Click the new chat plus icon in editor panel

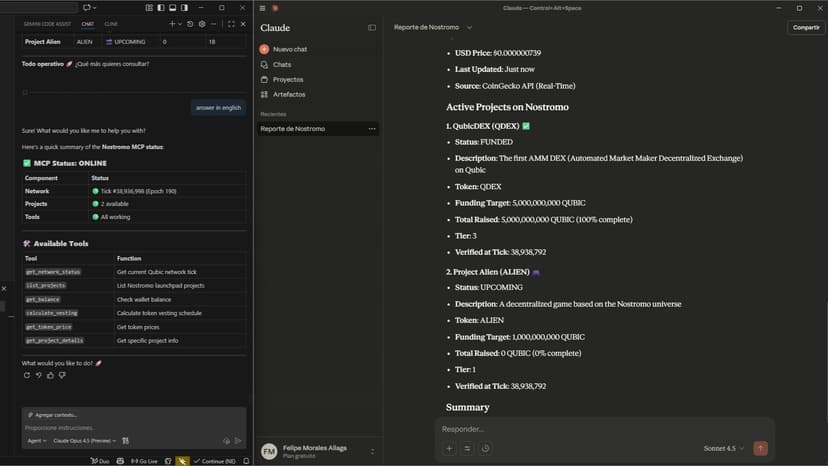point(172,24)
